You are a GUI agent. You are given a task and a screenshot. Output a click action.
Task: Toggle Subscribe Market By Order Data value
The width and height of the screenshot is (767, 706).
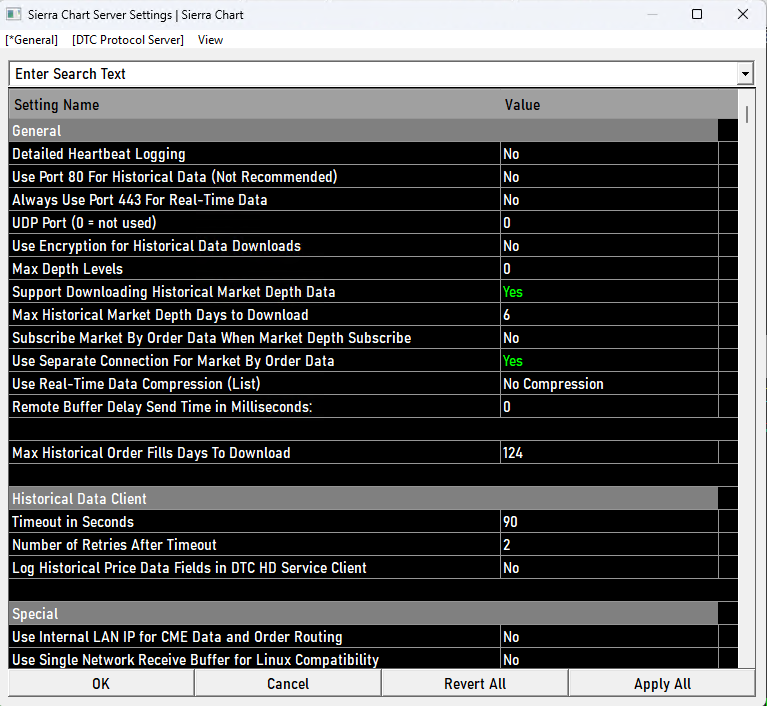[609, 338]
